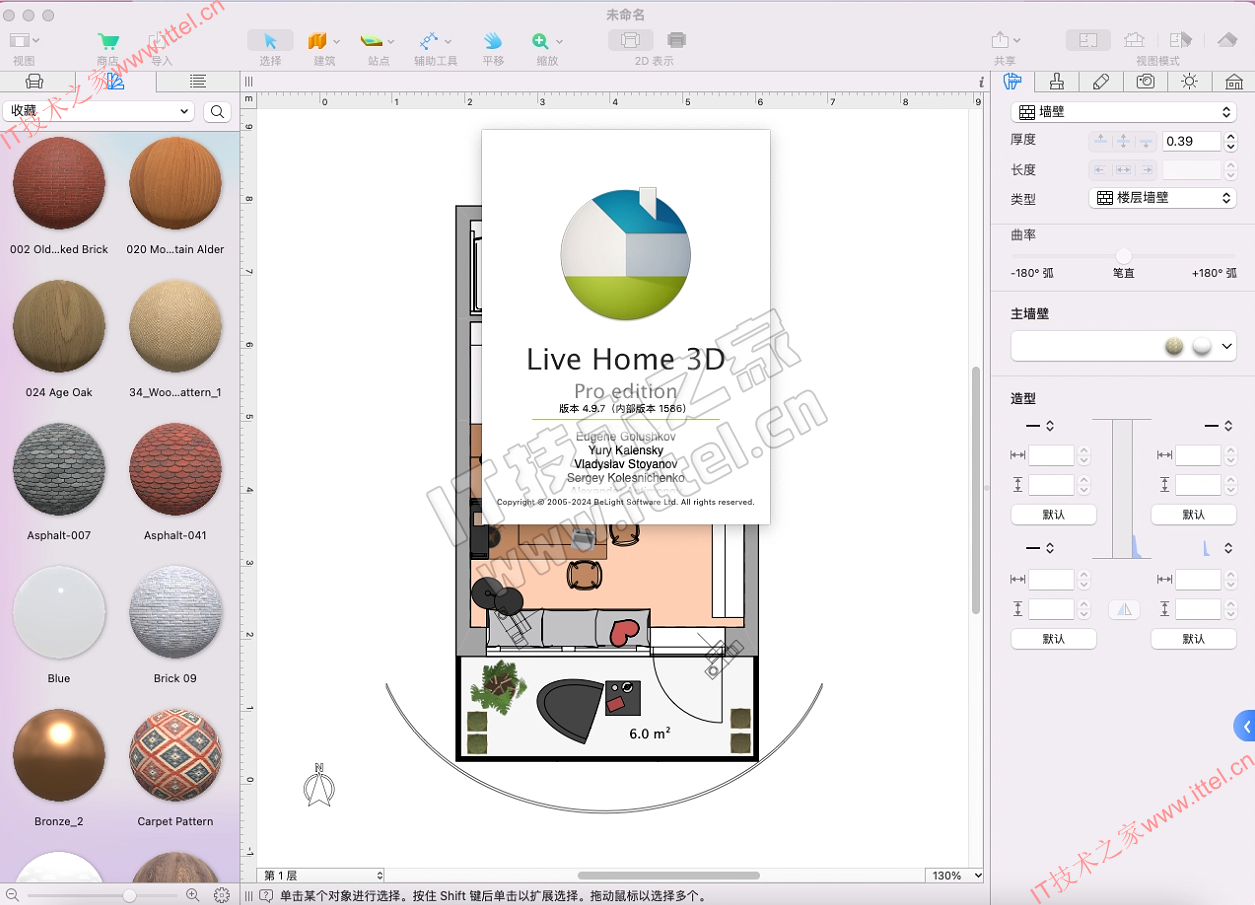Open the pencil 2D properties inspector tab
The image size is (1255, 905).
coord(1100,82)
